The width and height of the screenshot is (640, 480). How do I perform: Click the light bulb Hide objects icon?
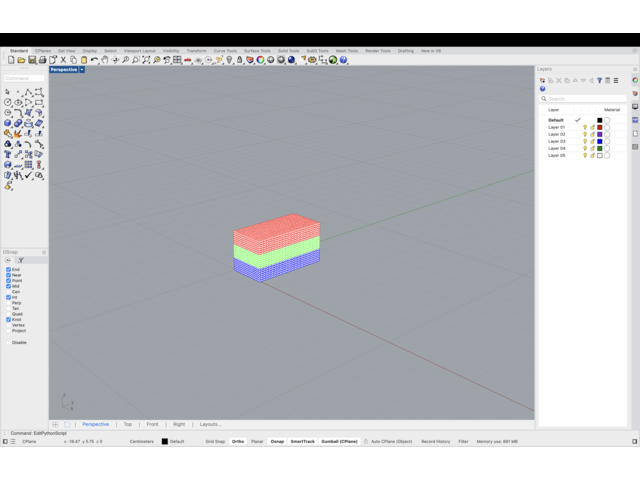click(229, 60)
